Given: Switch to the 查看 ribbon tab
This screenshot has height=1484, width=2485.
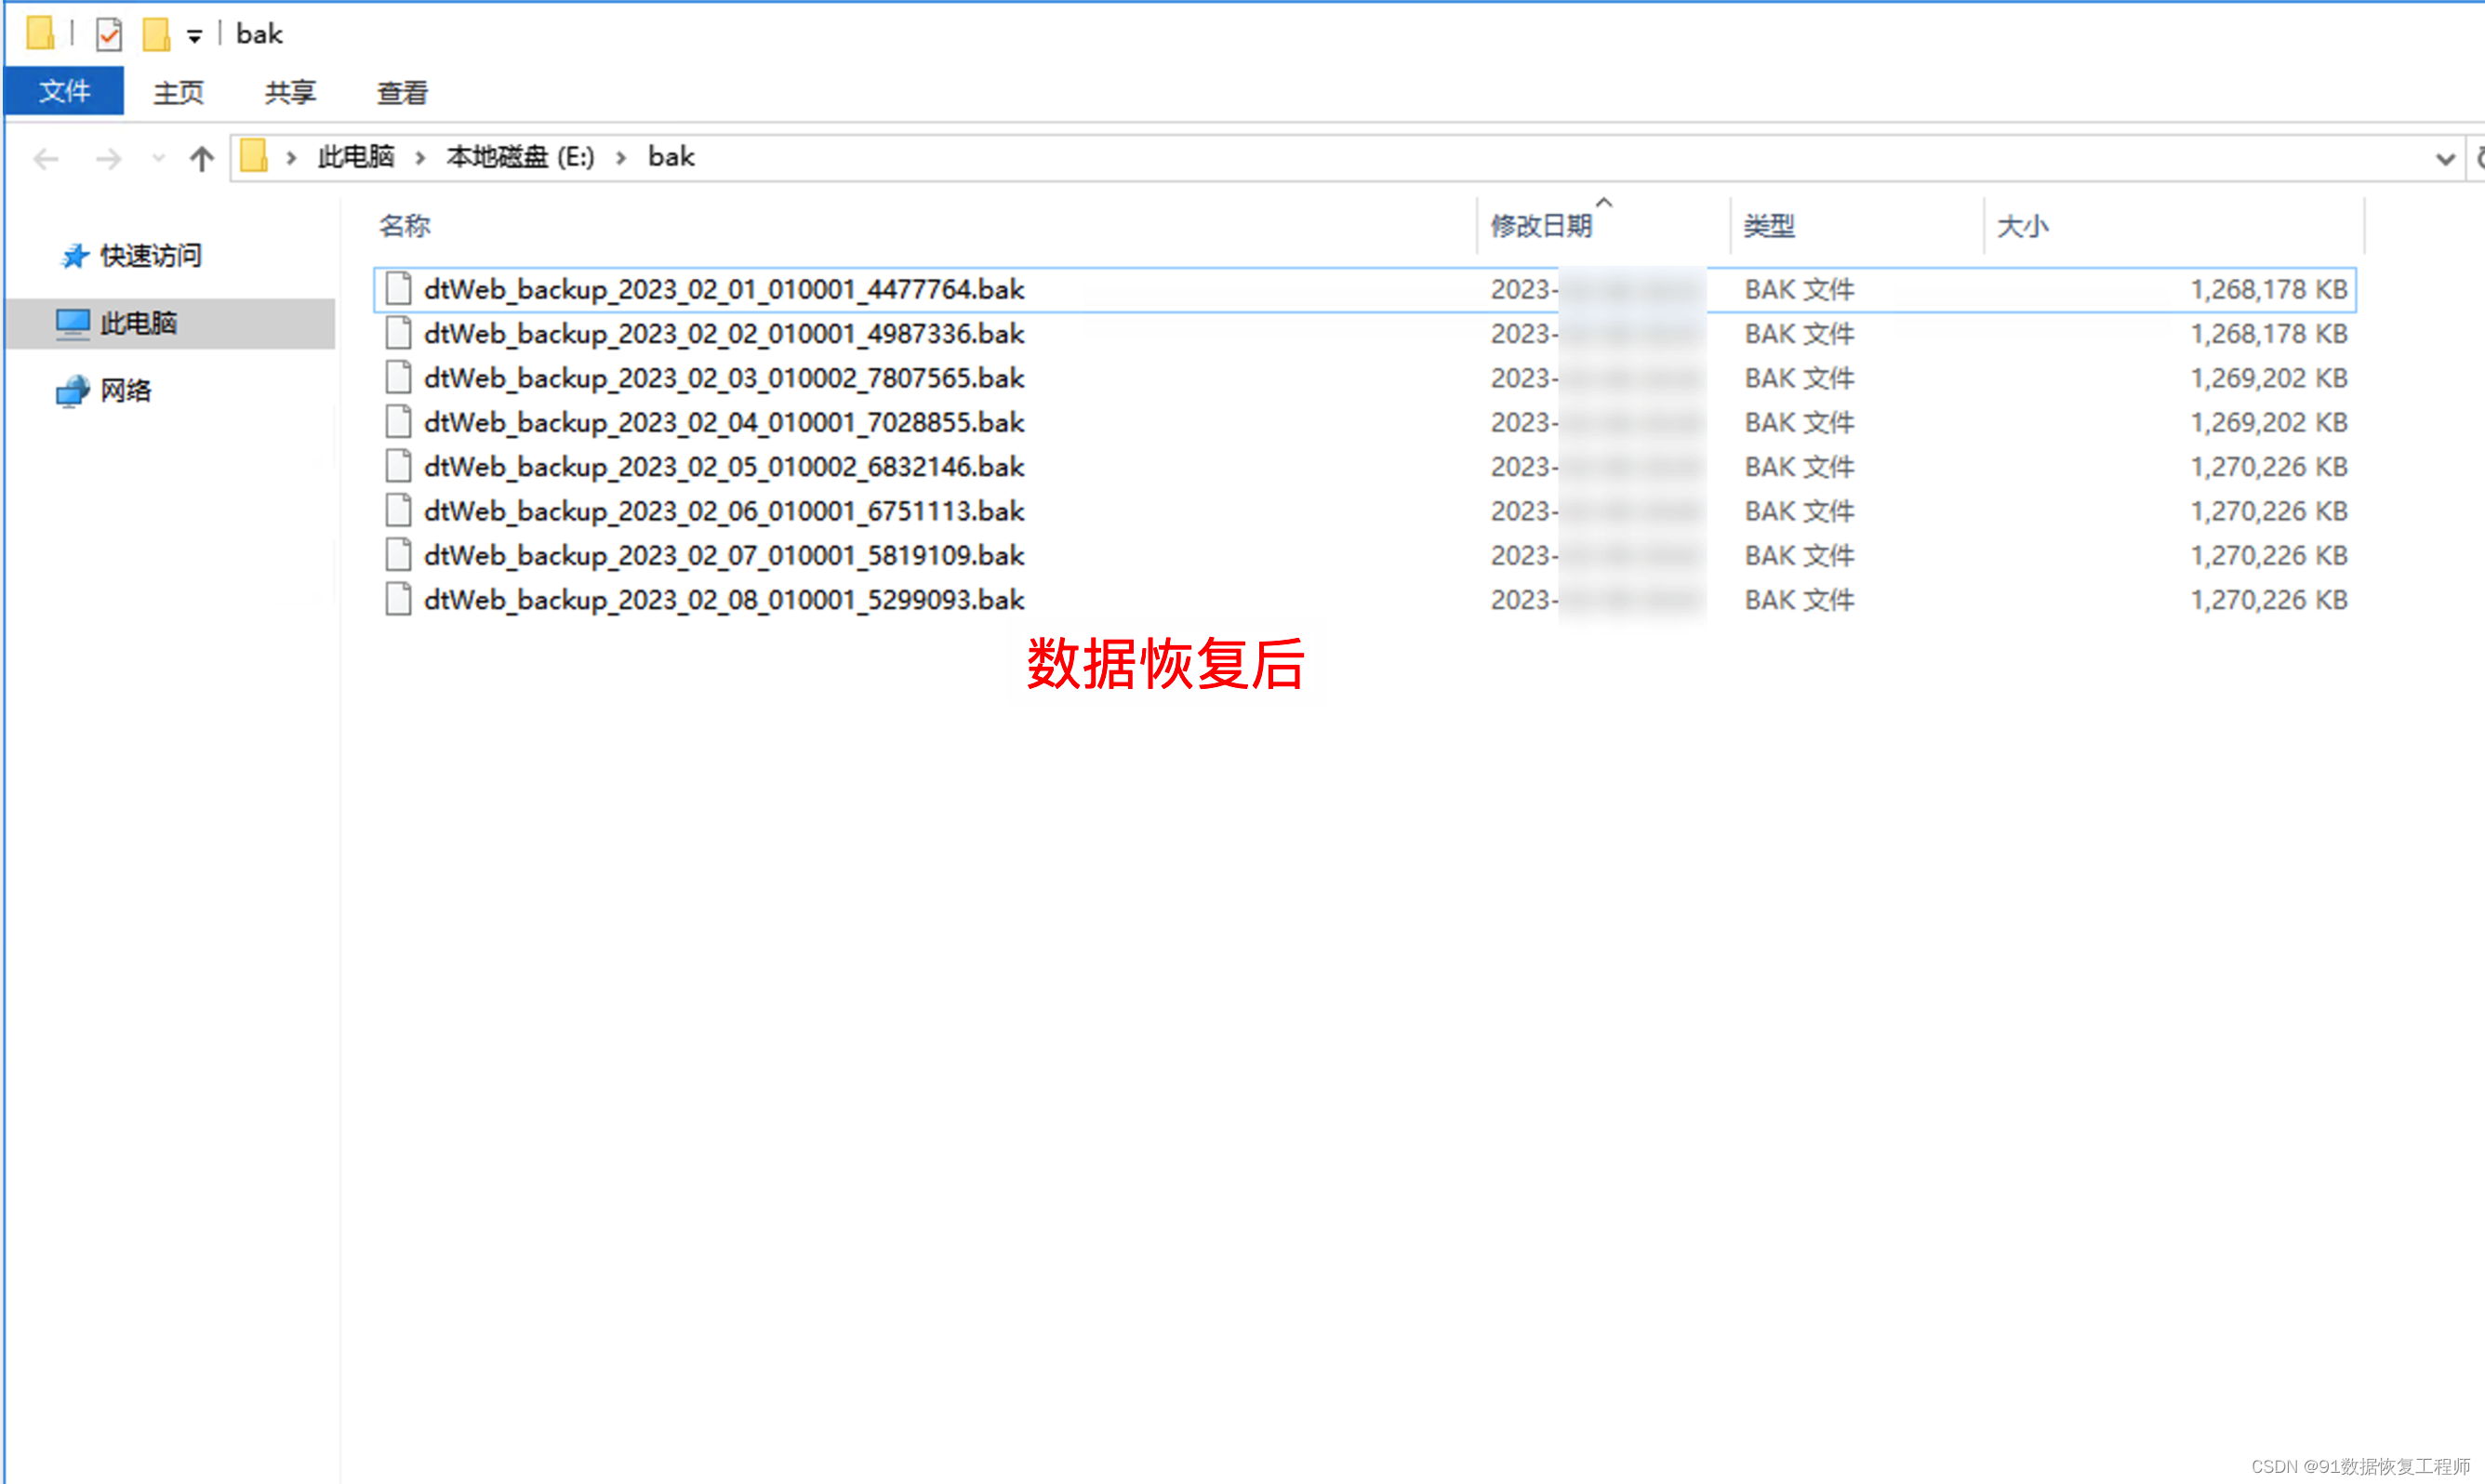Looking at the screenshot, I should point(401,91).
